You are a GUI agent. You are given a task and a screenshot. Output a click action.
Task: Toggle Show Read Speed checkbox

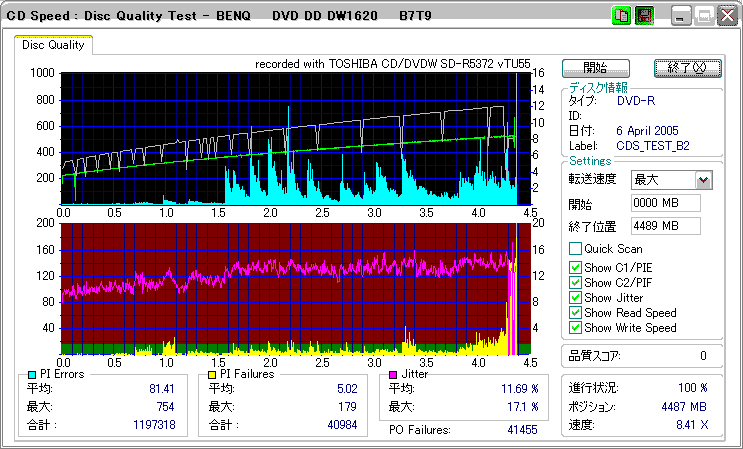coord(575,312)
